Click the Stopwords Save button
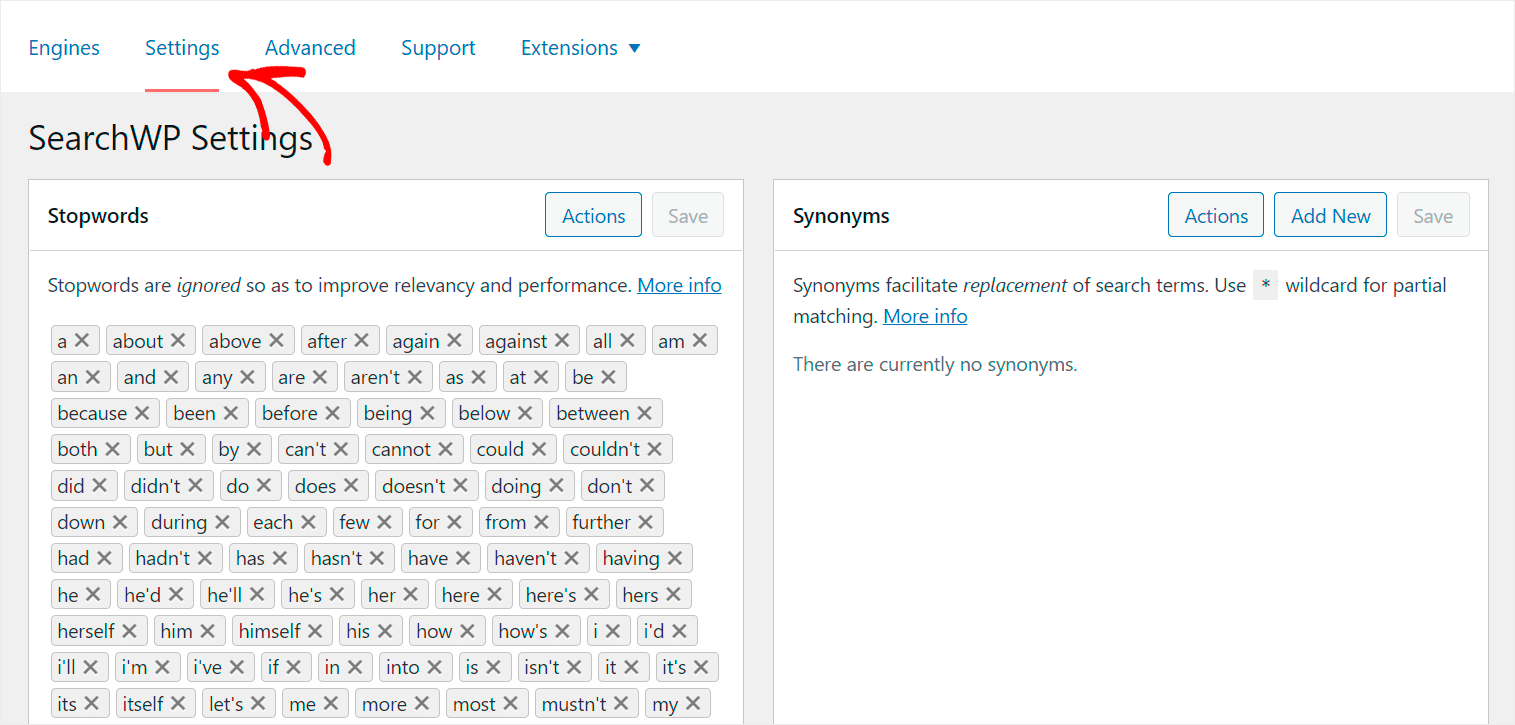 (x=688, y=216)
